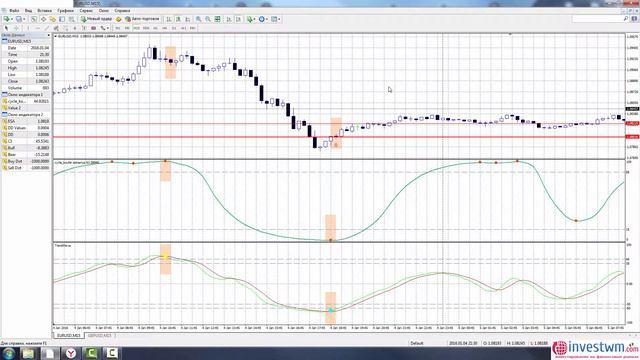Open a new chart with toolbar icon

pyautogui.click(x=7, y=19)
